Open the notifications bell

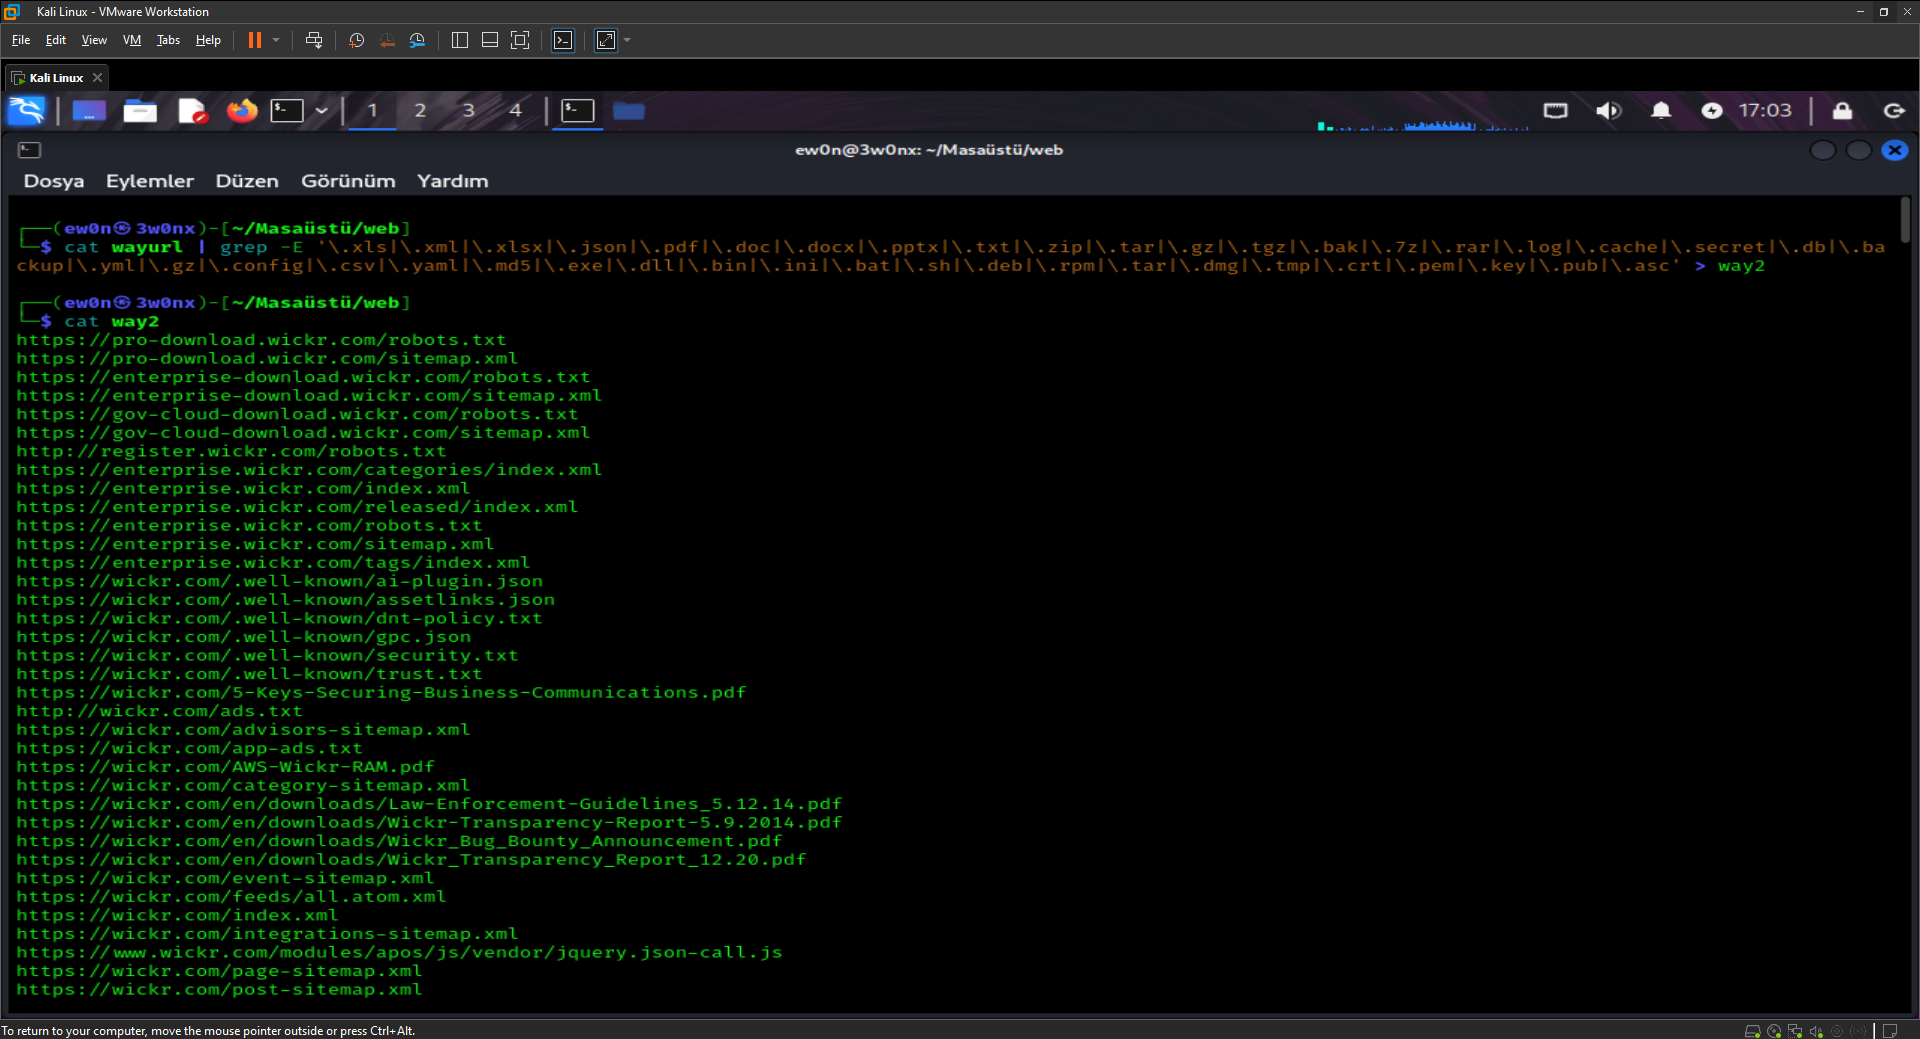point(1661,110)
